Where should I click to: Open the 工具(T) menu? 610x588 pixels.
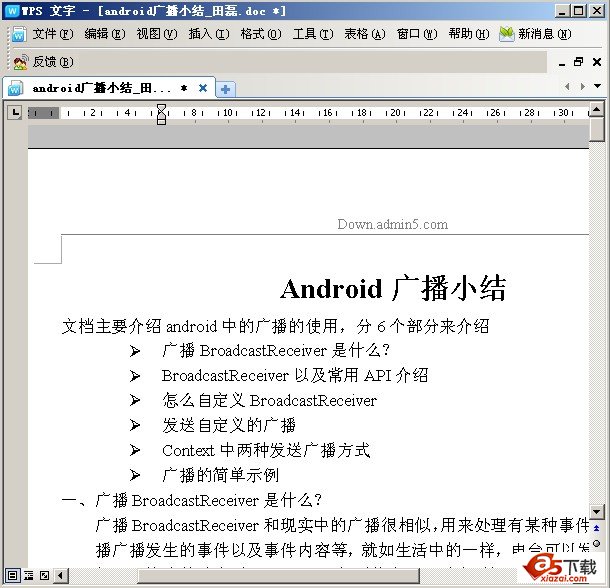pyautogui.click(x=313, y=34)
